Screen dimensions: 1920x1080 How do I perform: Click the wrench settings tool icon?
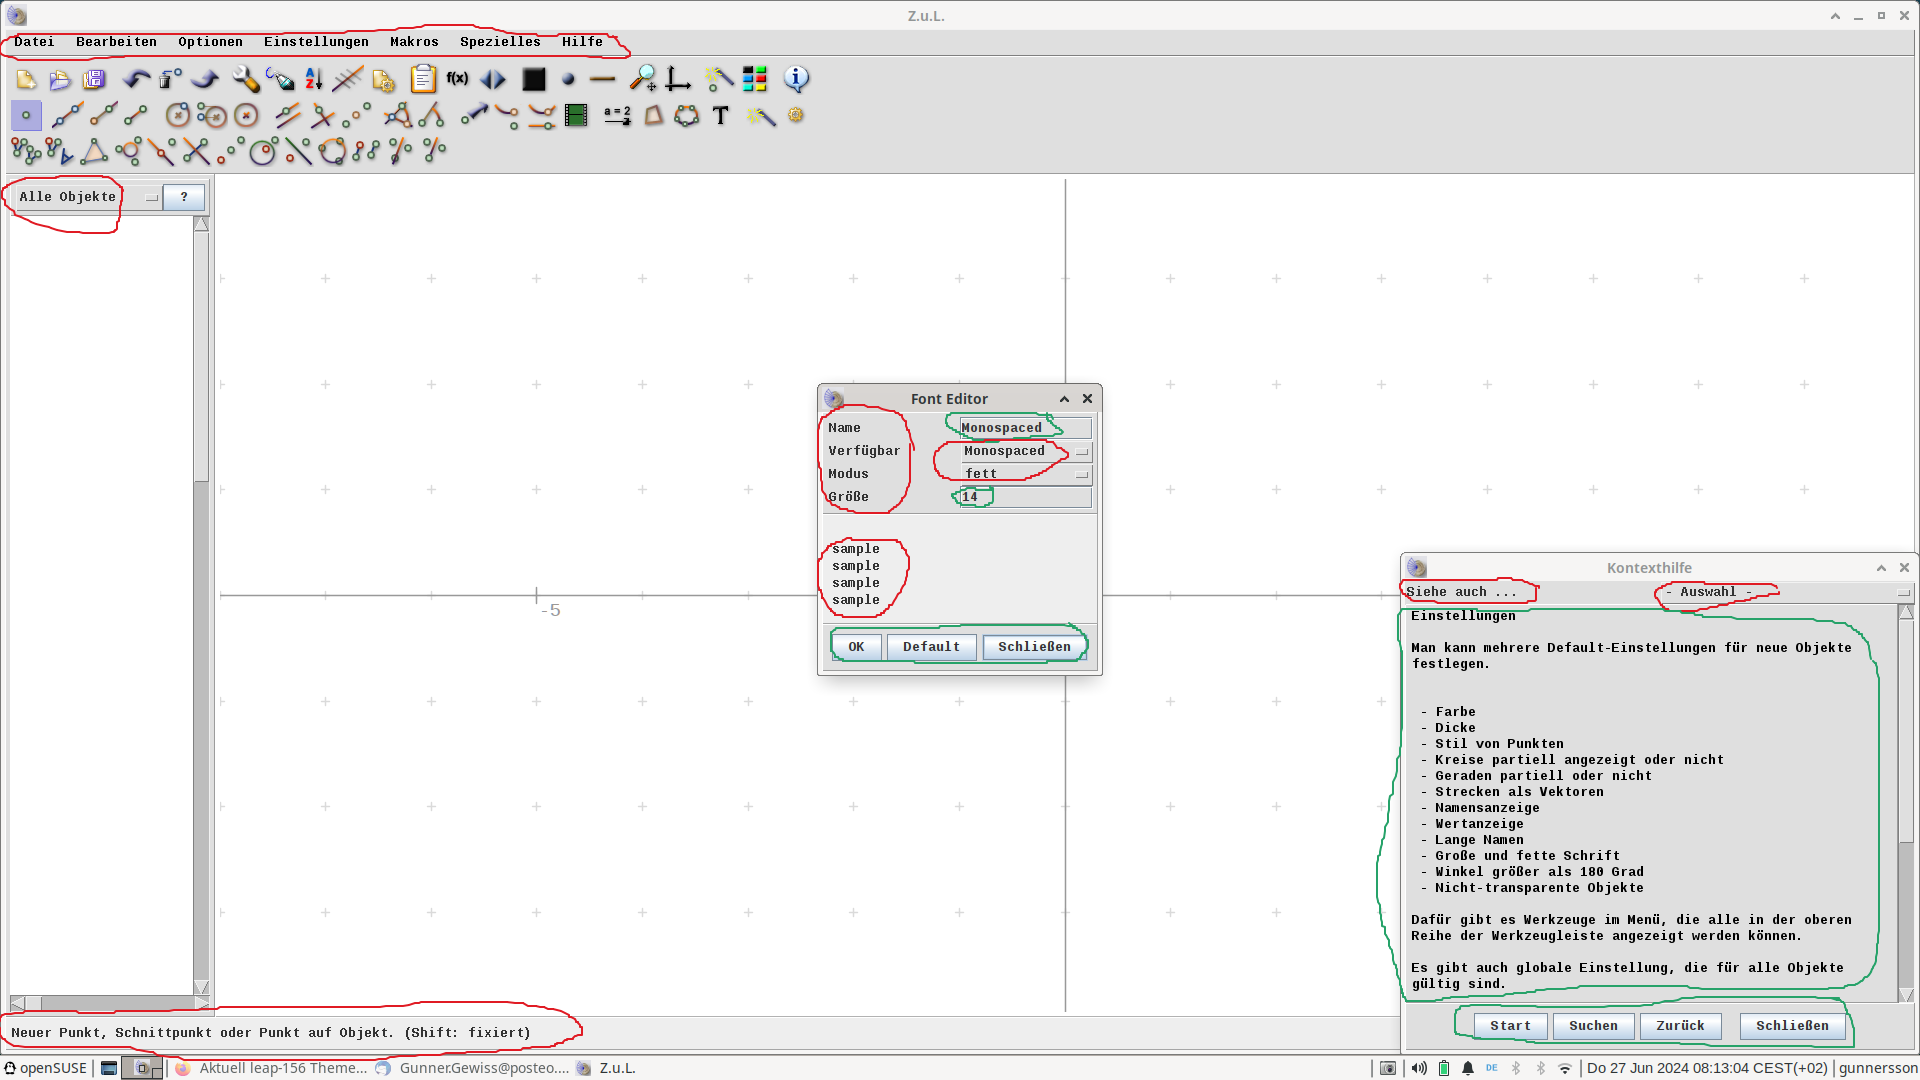(x=245, y=79)
